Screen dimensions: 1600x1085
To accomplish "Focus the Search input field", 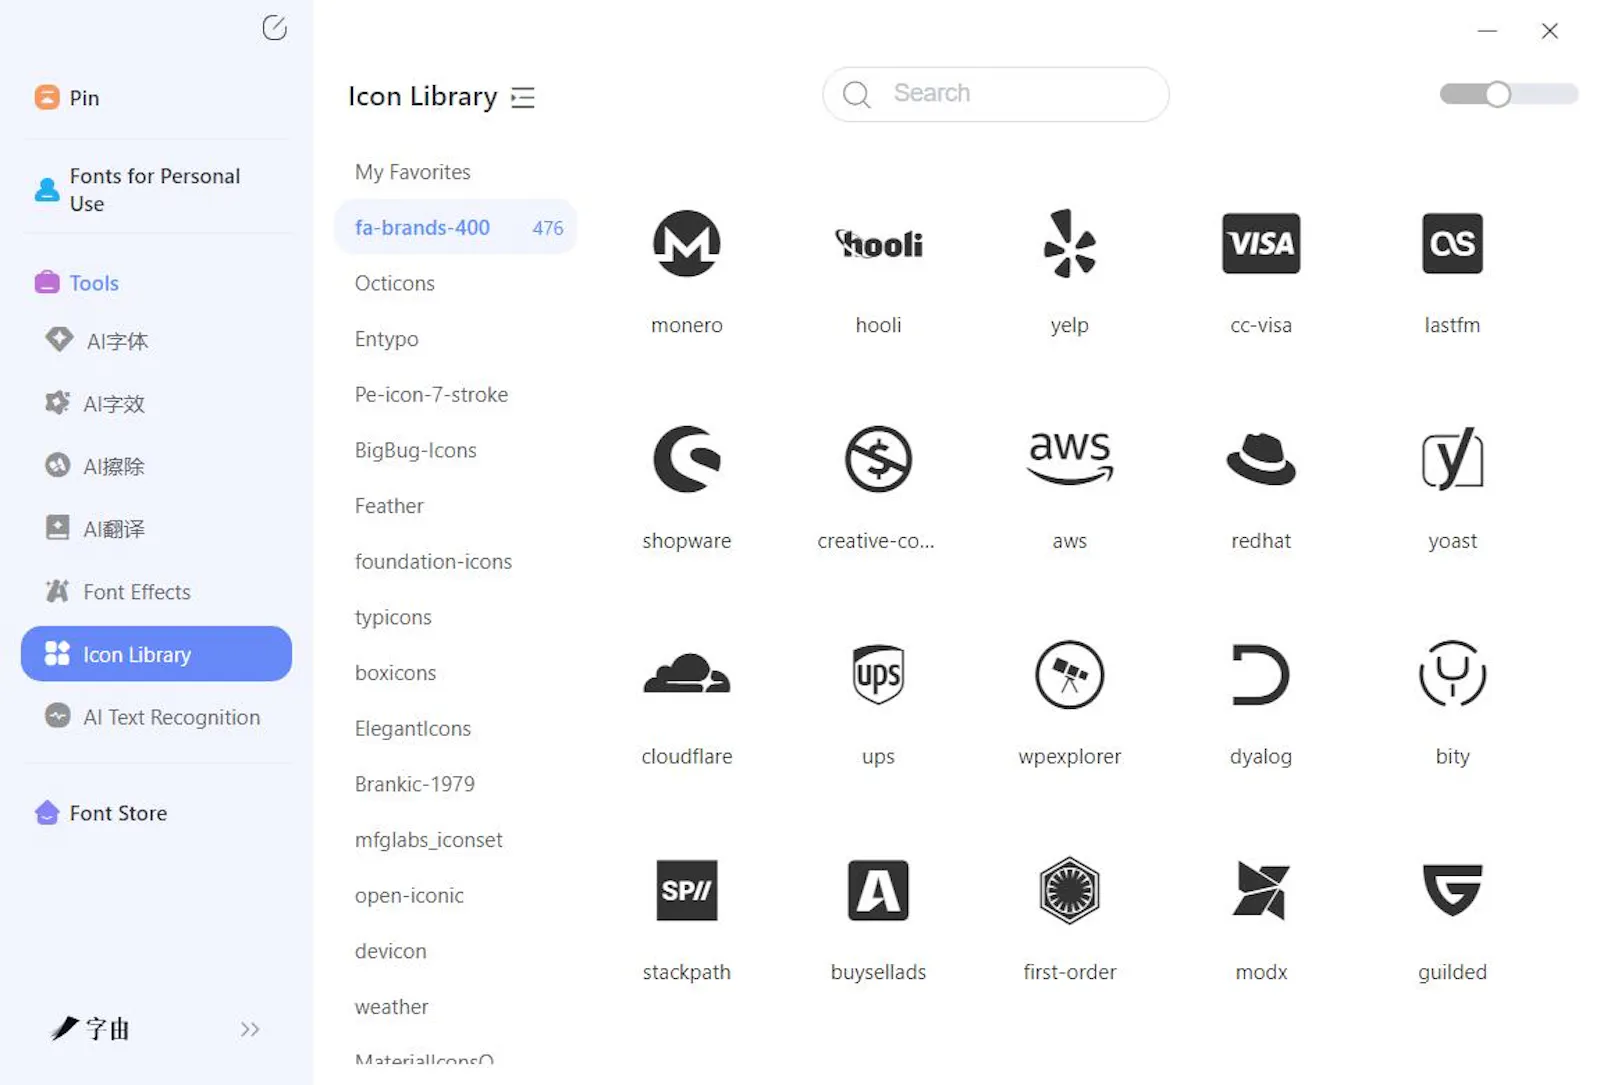I will (996, 94).
